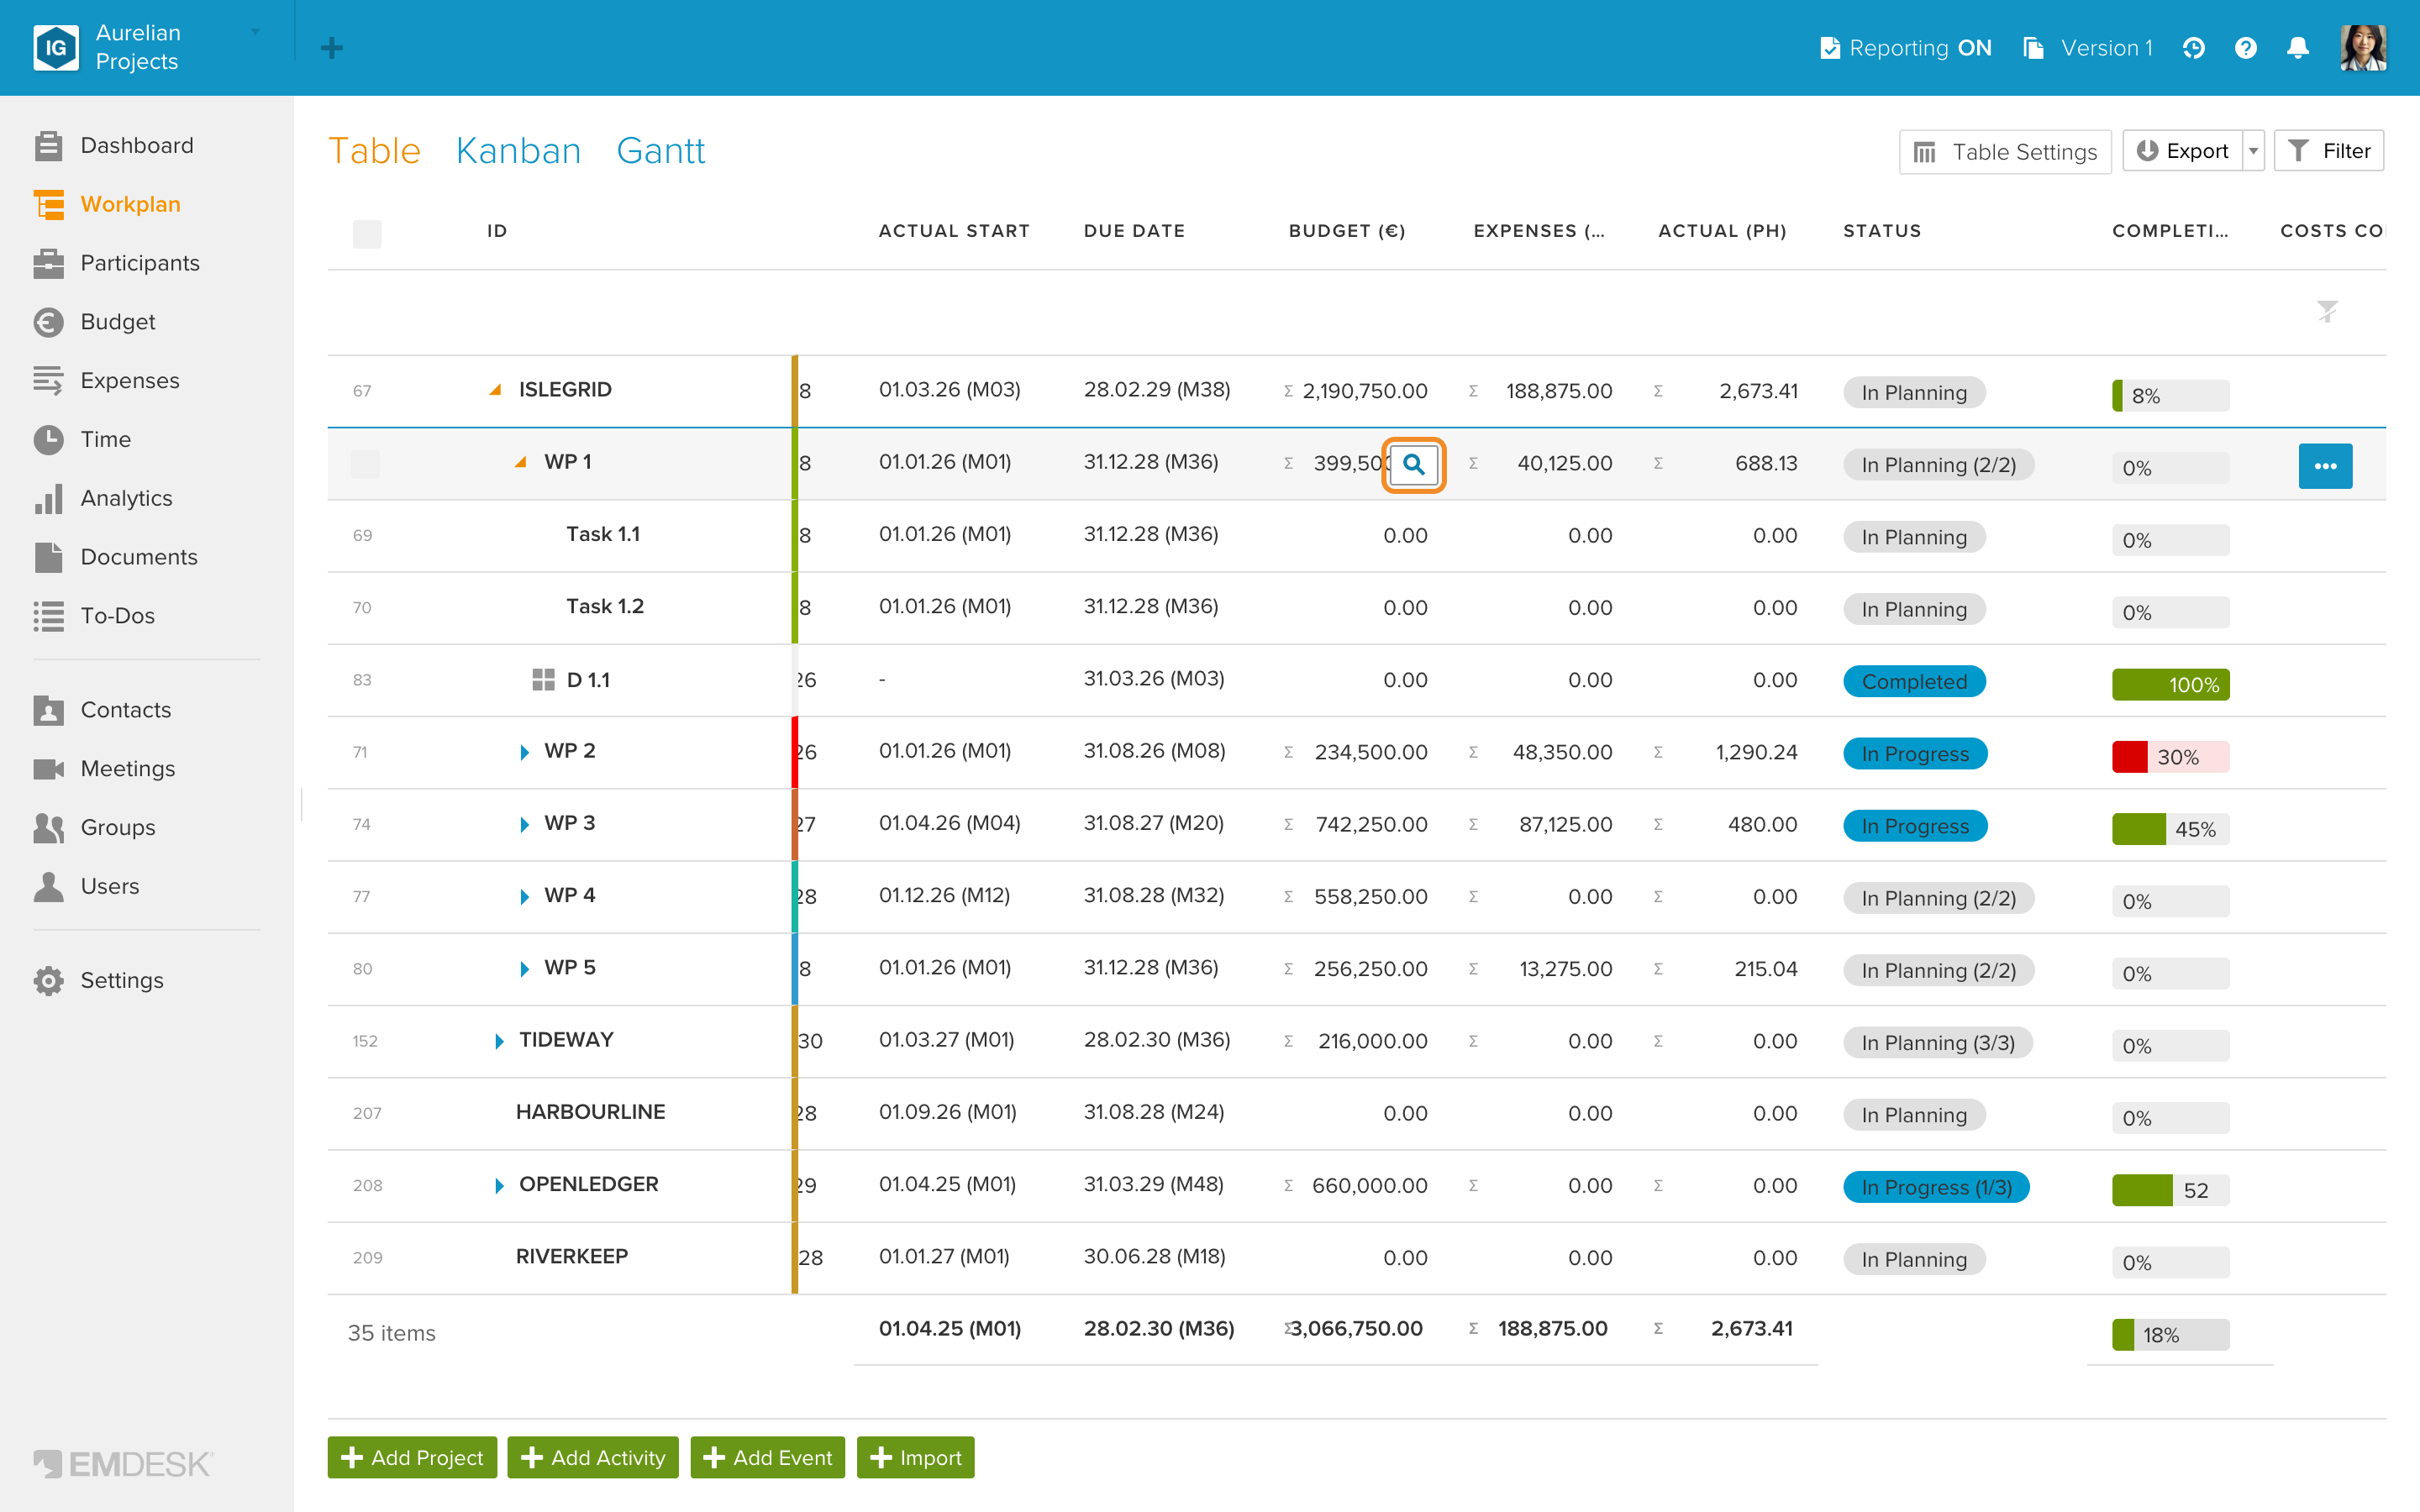Open the history clock icon
The image size is (2420, 1512).
[x=2194, y=48]
